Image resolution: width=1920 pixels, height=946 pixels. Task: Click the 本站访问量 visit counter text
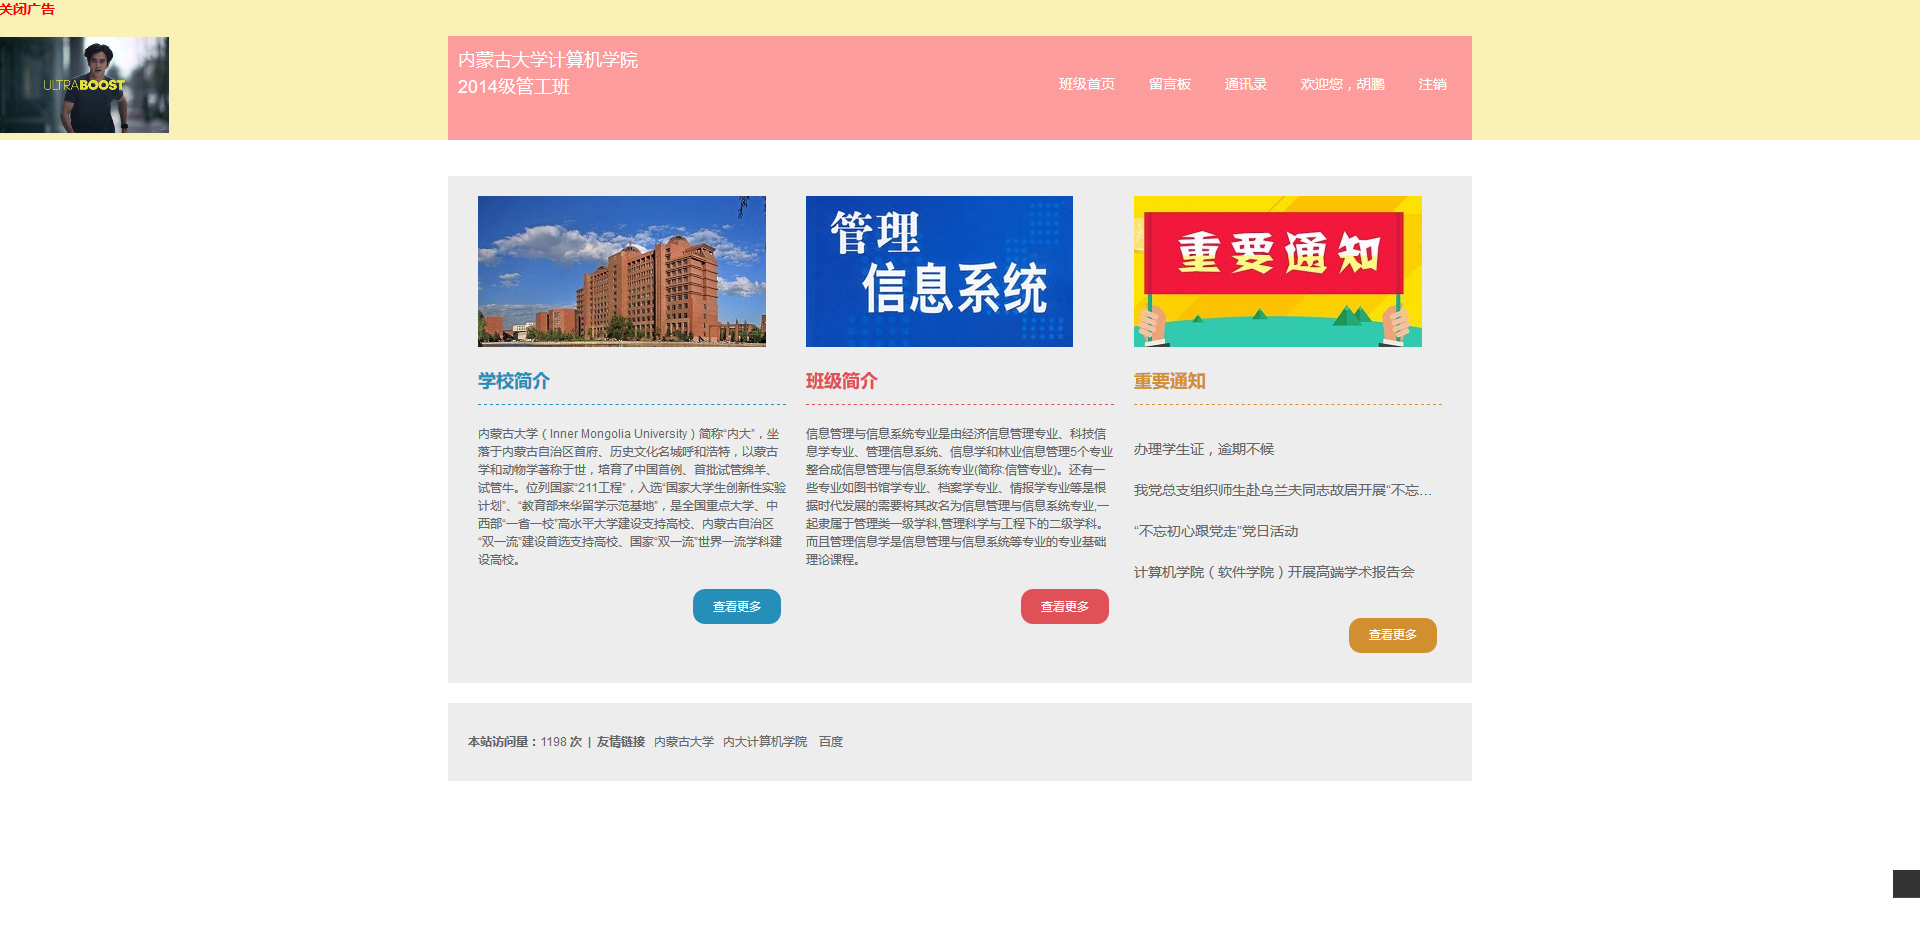[x=525, y=742]
